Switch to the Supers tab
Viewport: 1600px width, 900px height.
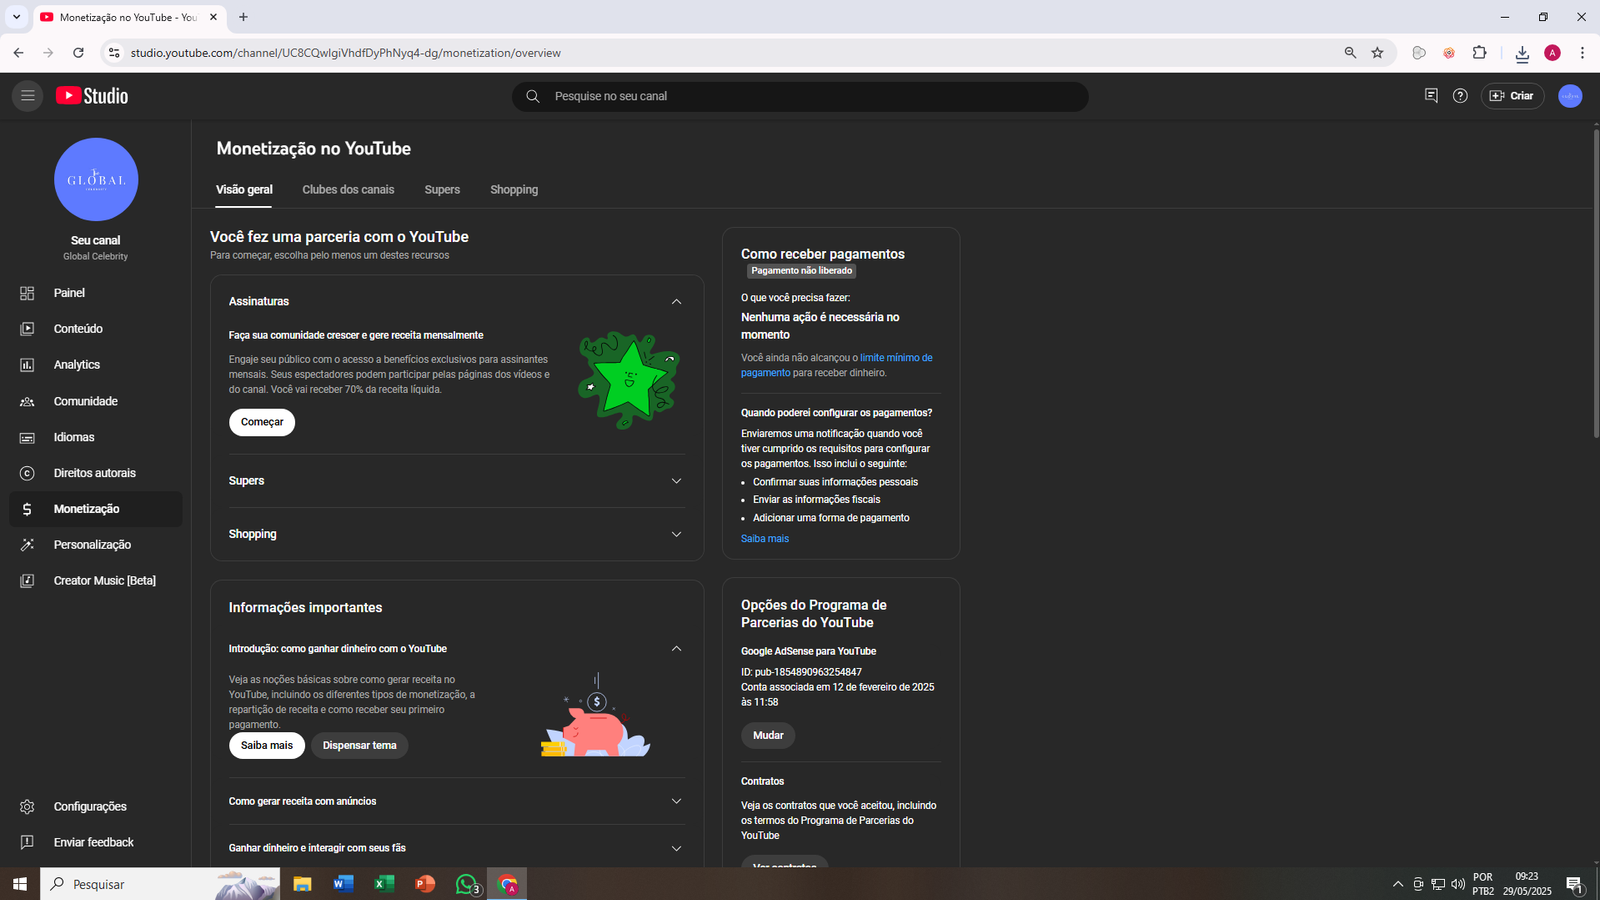(x=442, y=190)
